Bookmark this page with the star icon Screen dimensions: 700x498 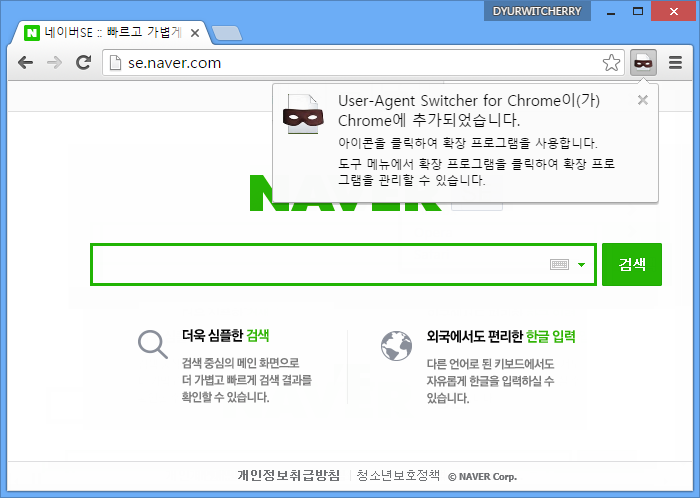pyautogui.click(x=611, y=63)
